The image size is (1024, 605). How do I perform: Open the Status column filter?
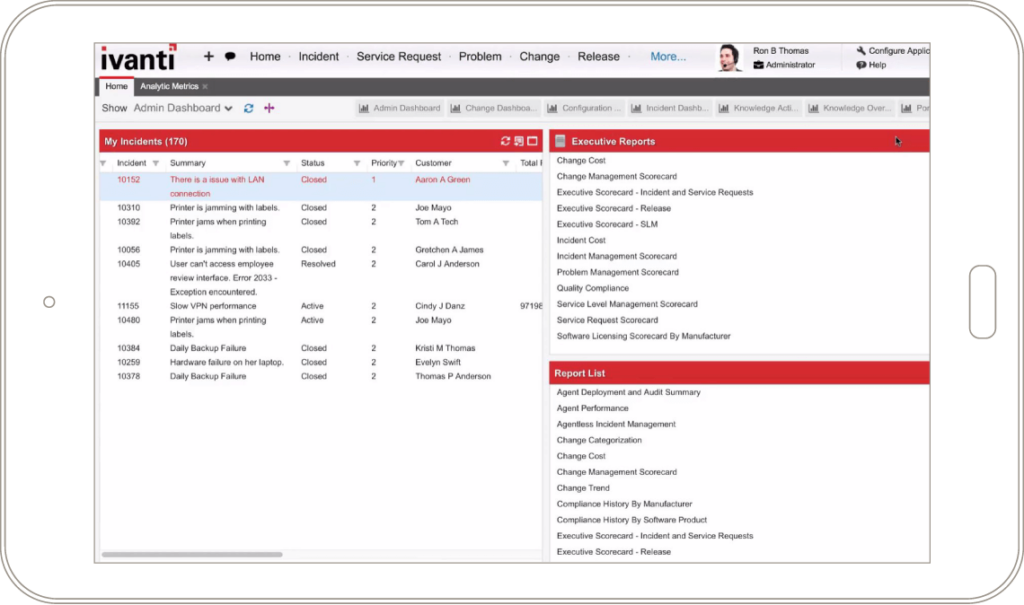(357, 163)
